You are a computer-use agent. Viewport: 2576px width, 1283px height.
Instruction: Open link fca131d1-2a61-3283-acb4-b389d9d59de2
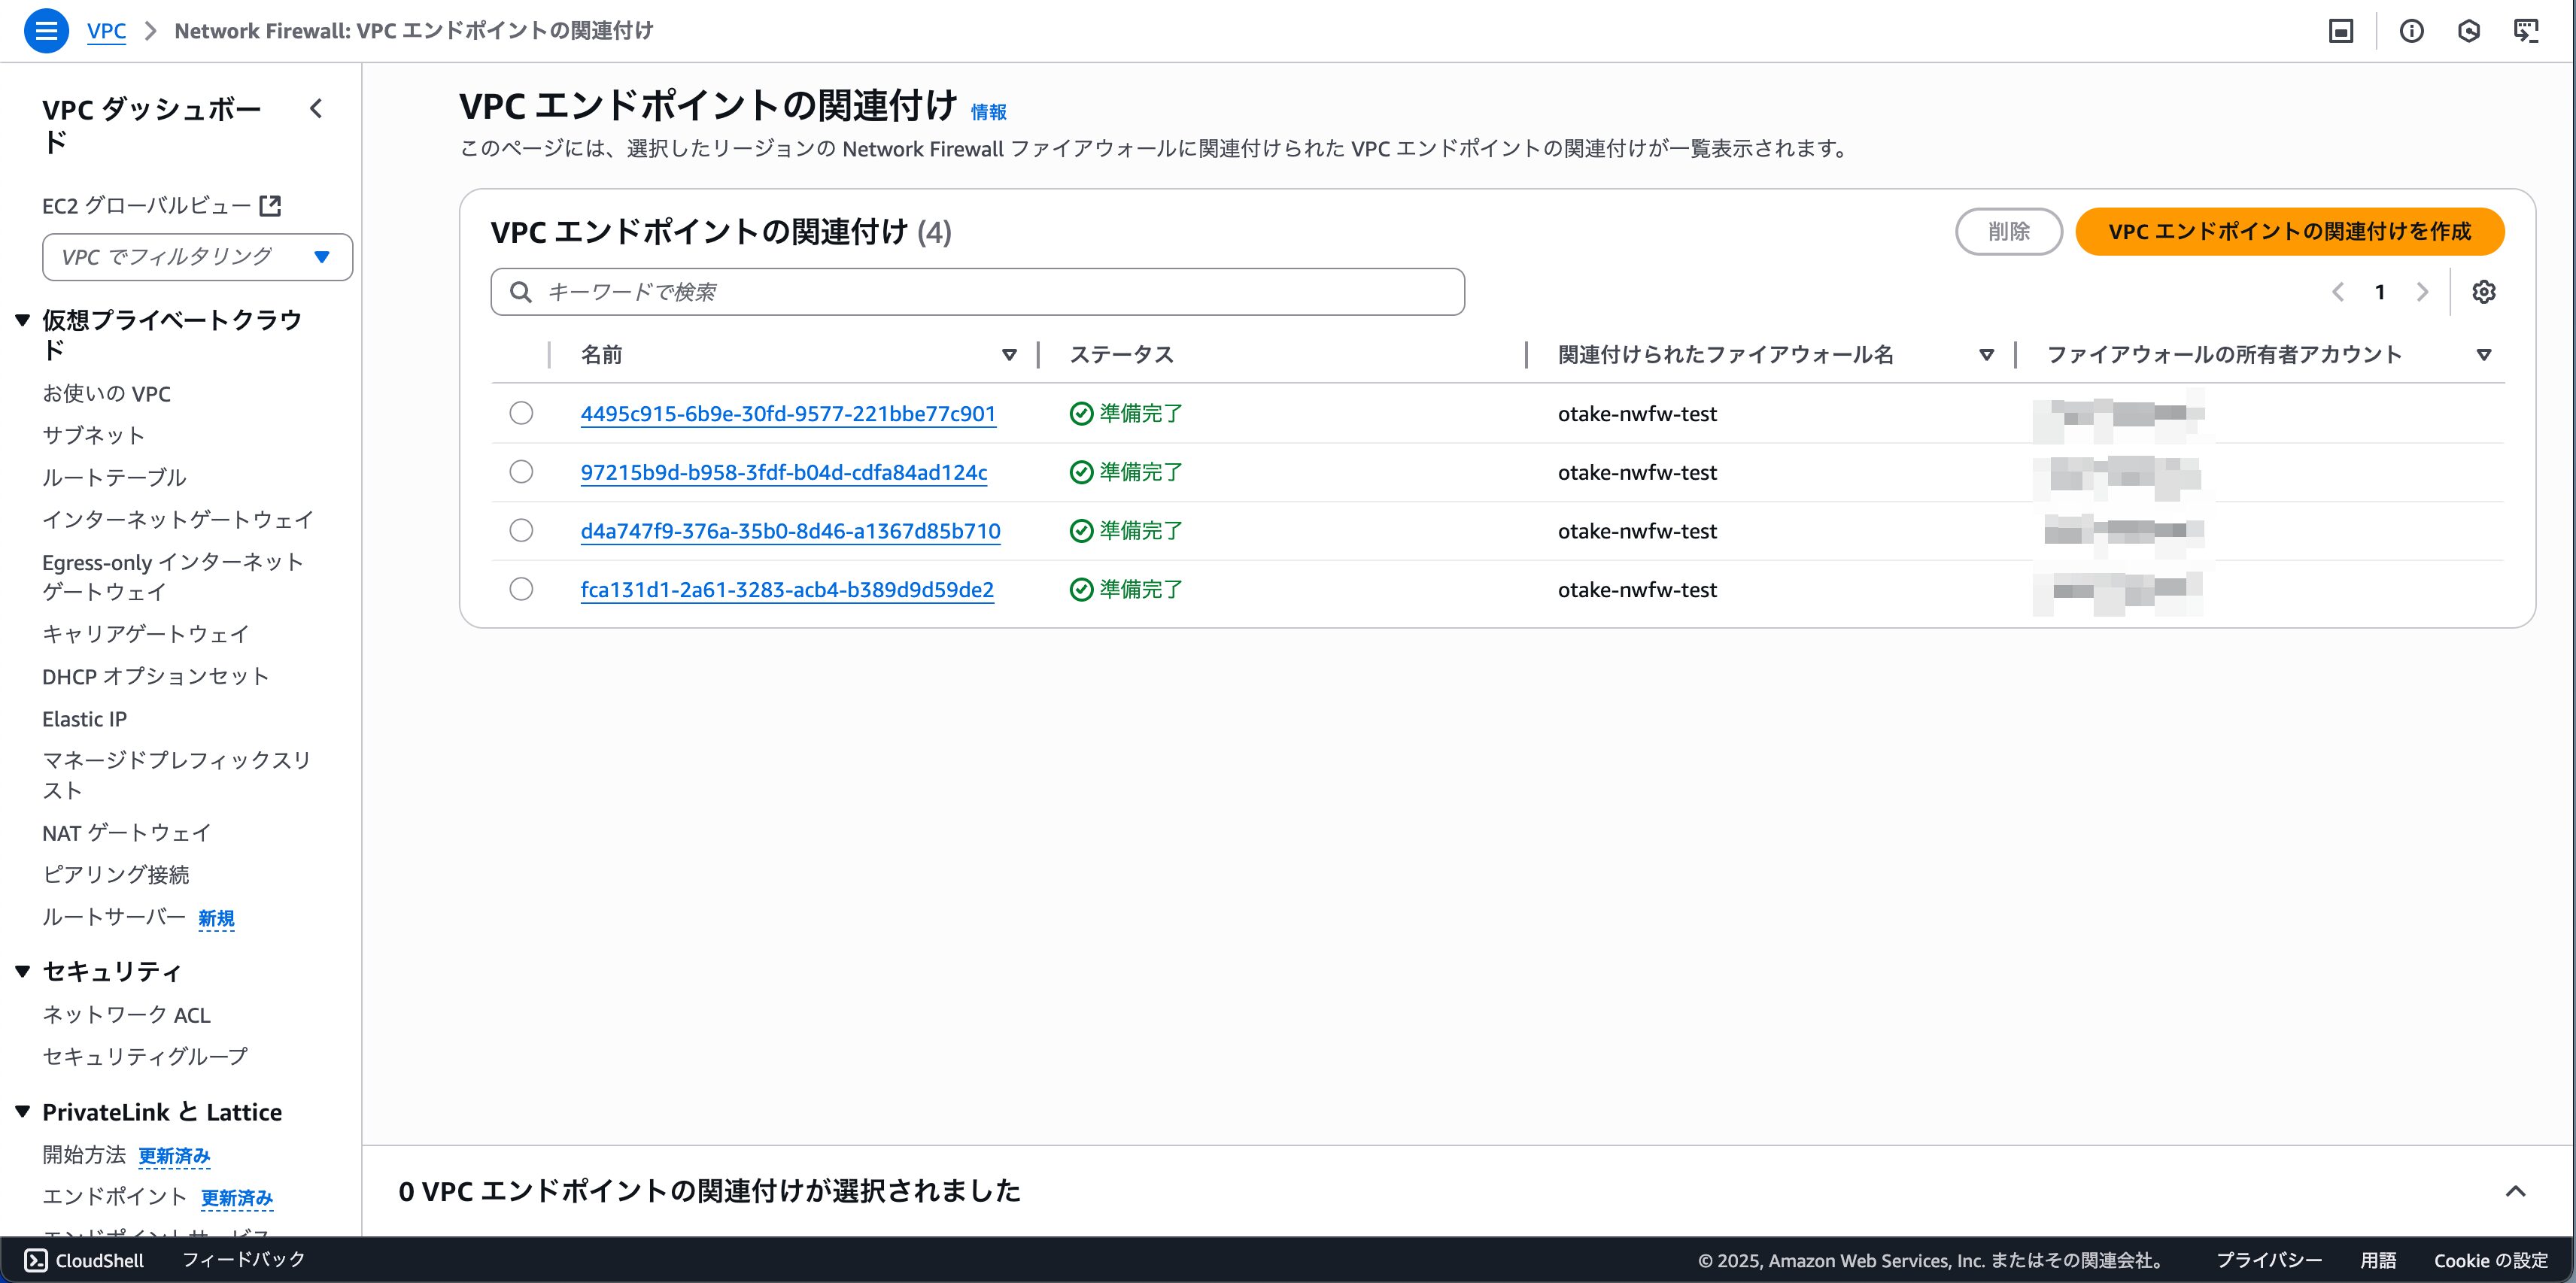tap(787, 590)
